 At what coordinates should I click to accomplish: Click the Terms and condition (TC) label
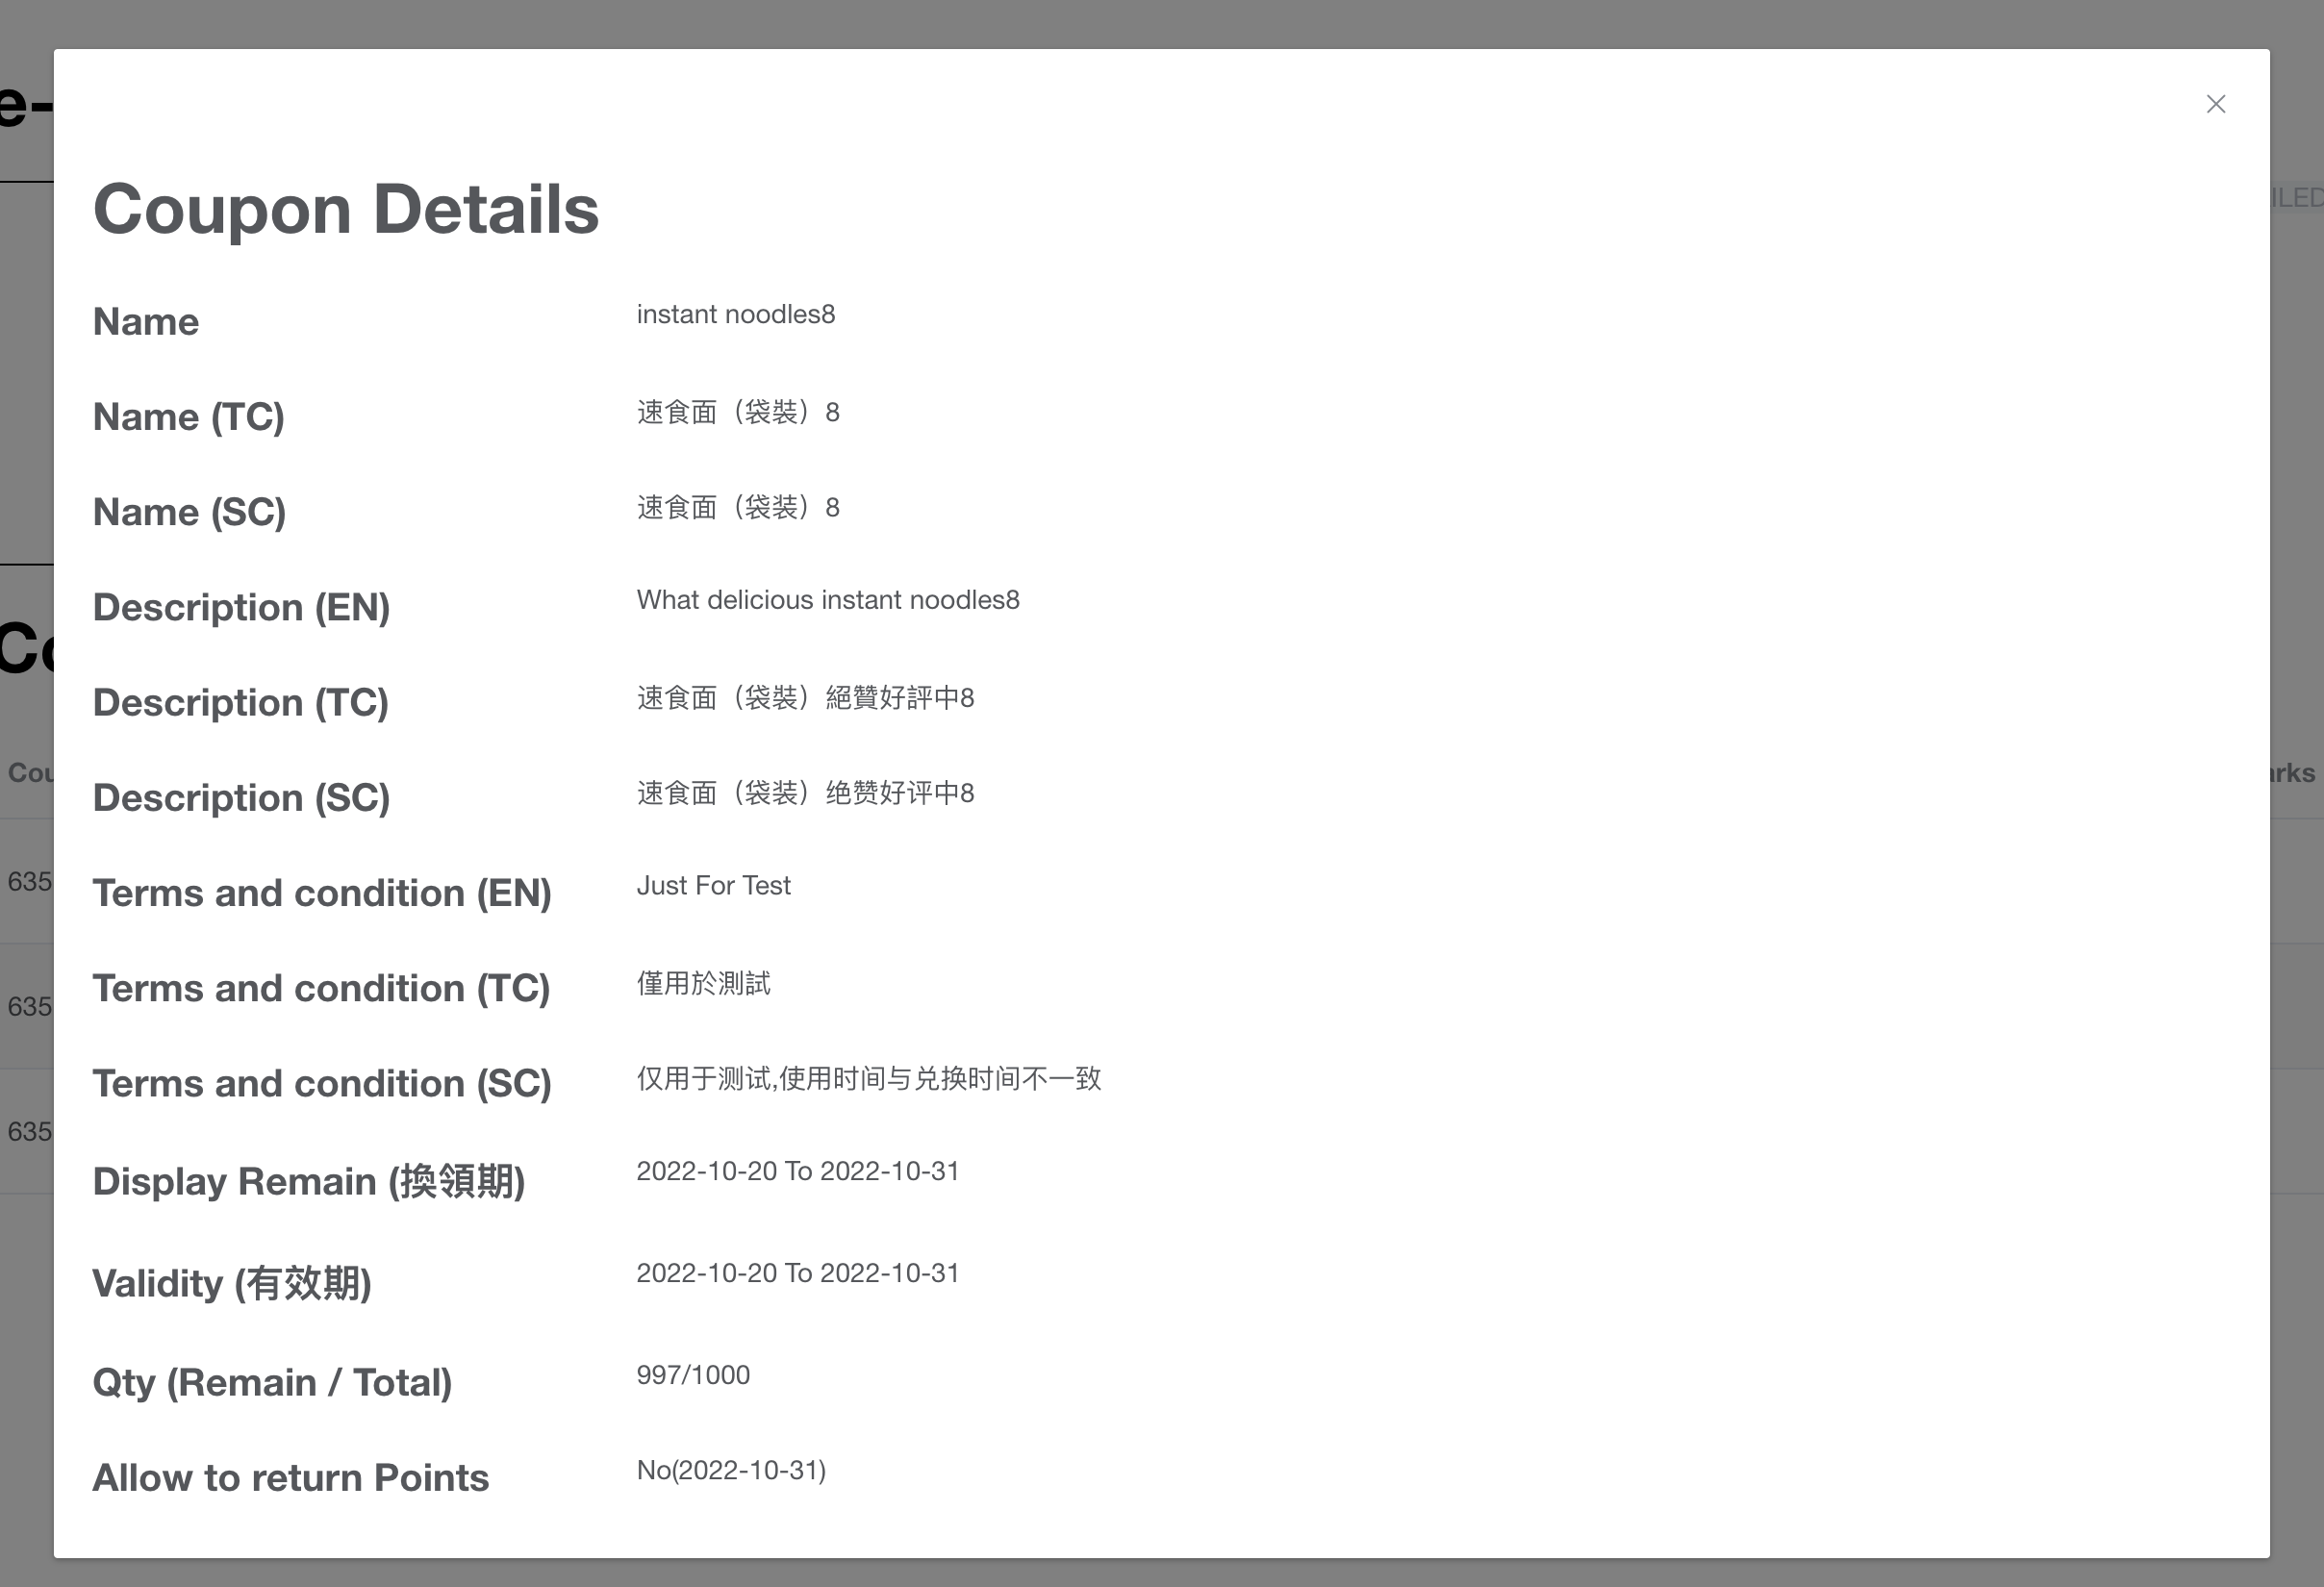321,989
